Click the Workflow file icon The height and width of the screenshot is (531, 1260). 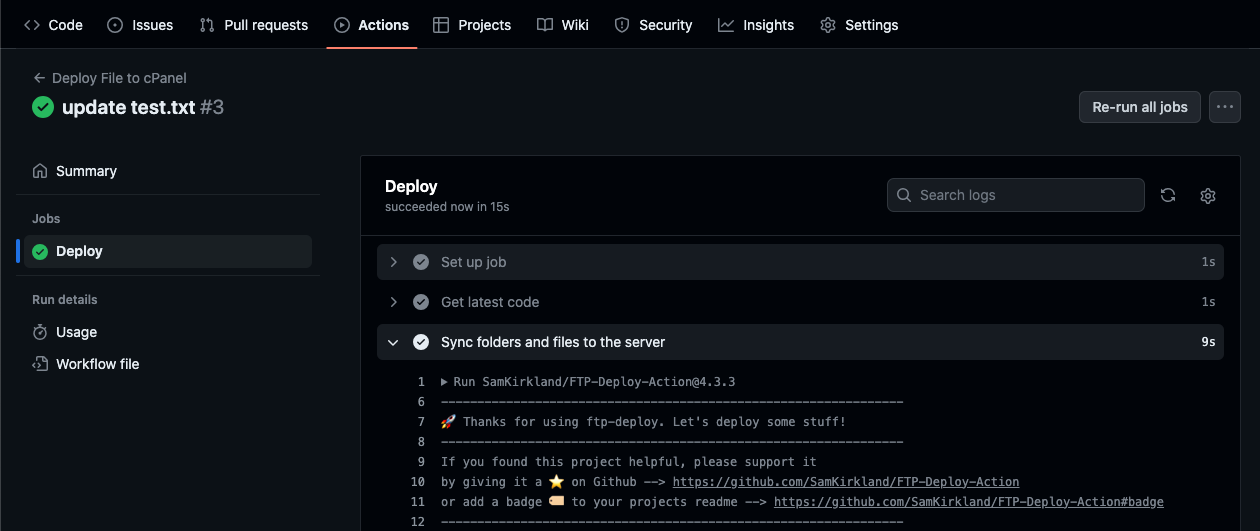40,364
